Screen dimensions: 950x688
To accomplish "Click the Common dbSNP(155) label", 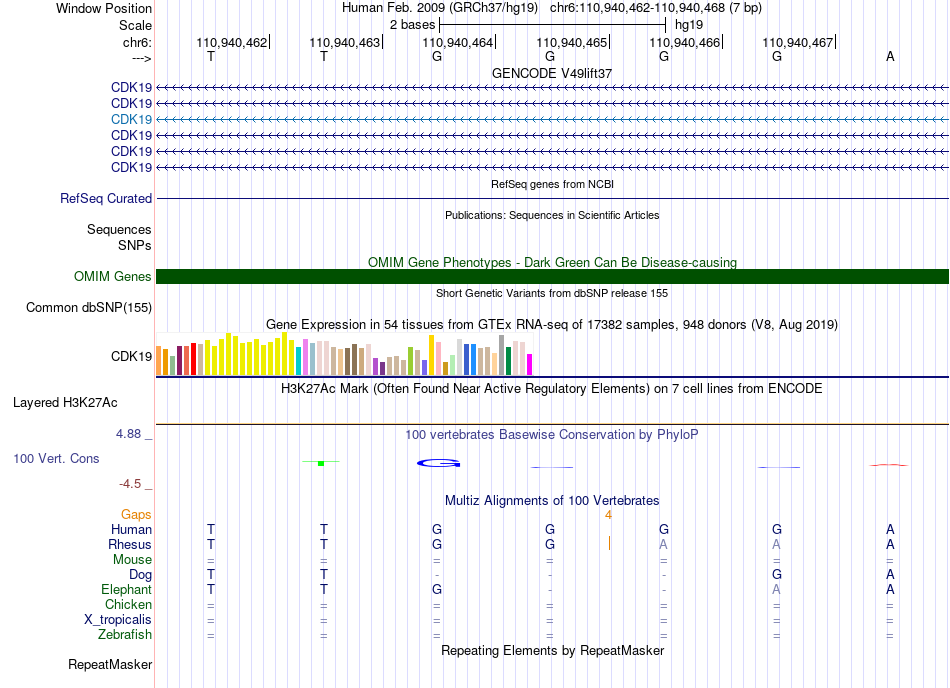I will pos(88,308).
